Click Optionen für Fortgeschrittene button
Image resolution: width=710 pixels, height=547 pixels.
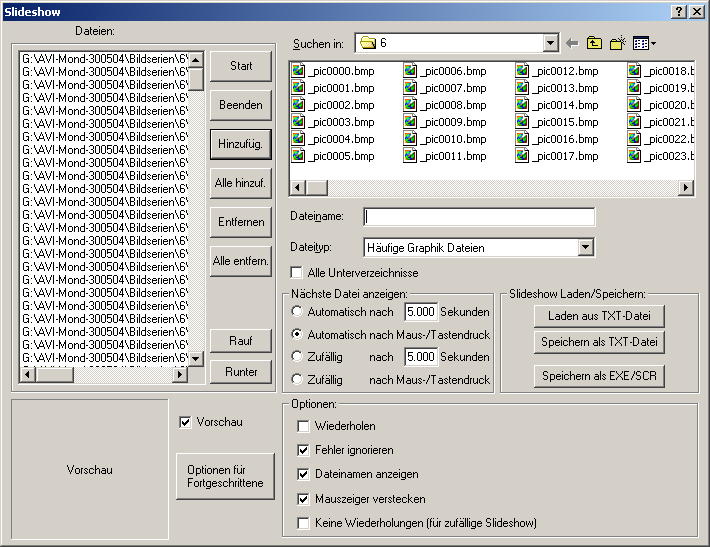[225, 476]
